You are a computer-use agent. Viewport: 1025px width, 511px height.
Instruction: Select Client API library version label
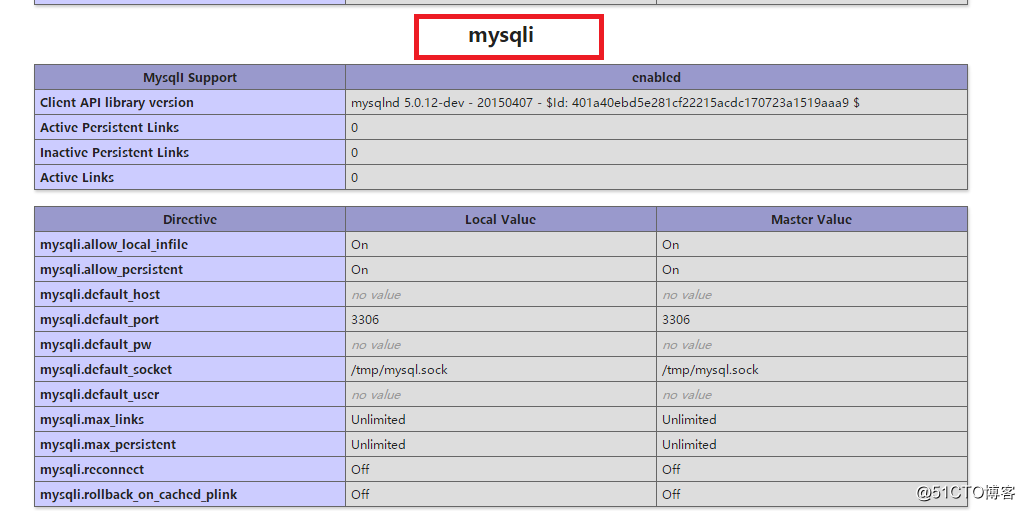[x=117, y=103]
